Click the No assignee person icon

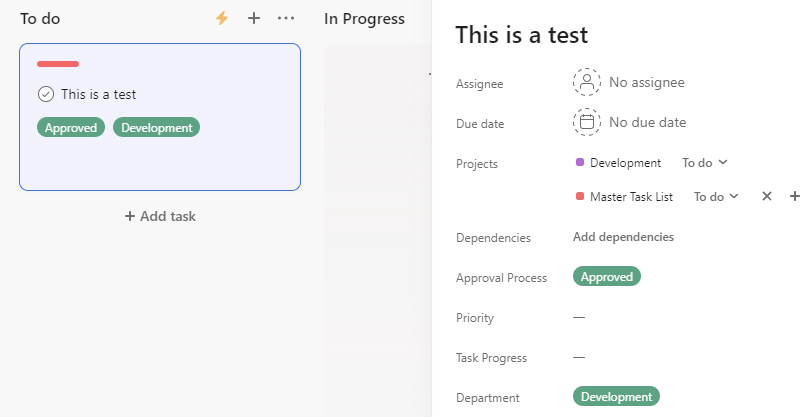click(586, 82)
